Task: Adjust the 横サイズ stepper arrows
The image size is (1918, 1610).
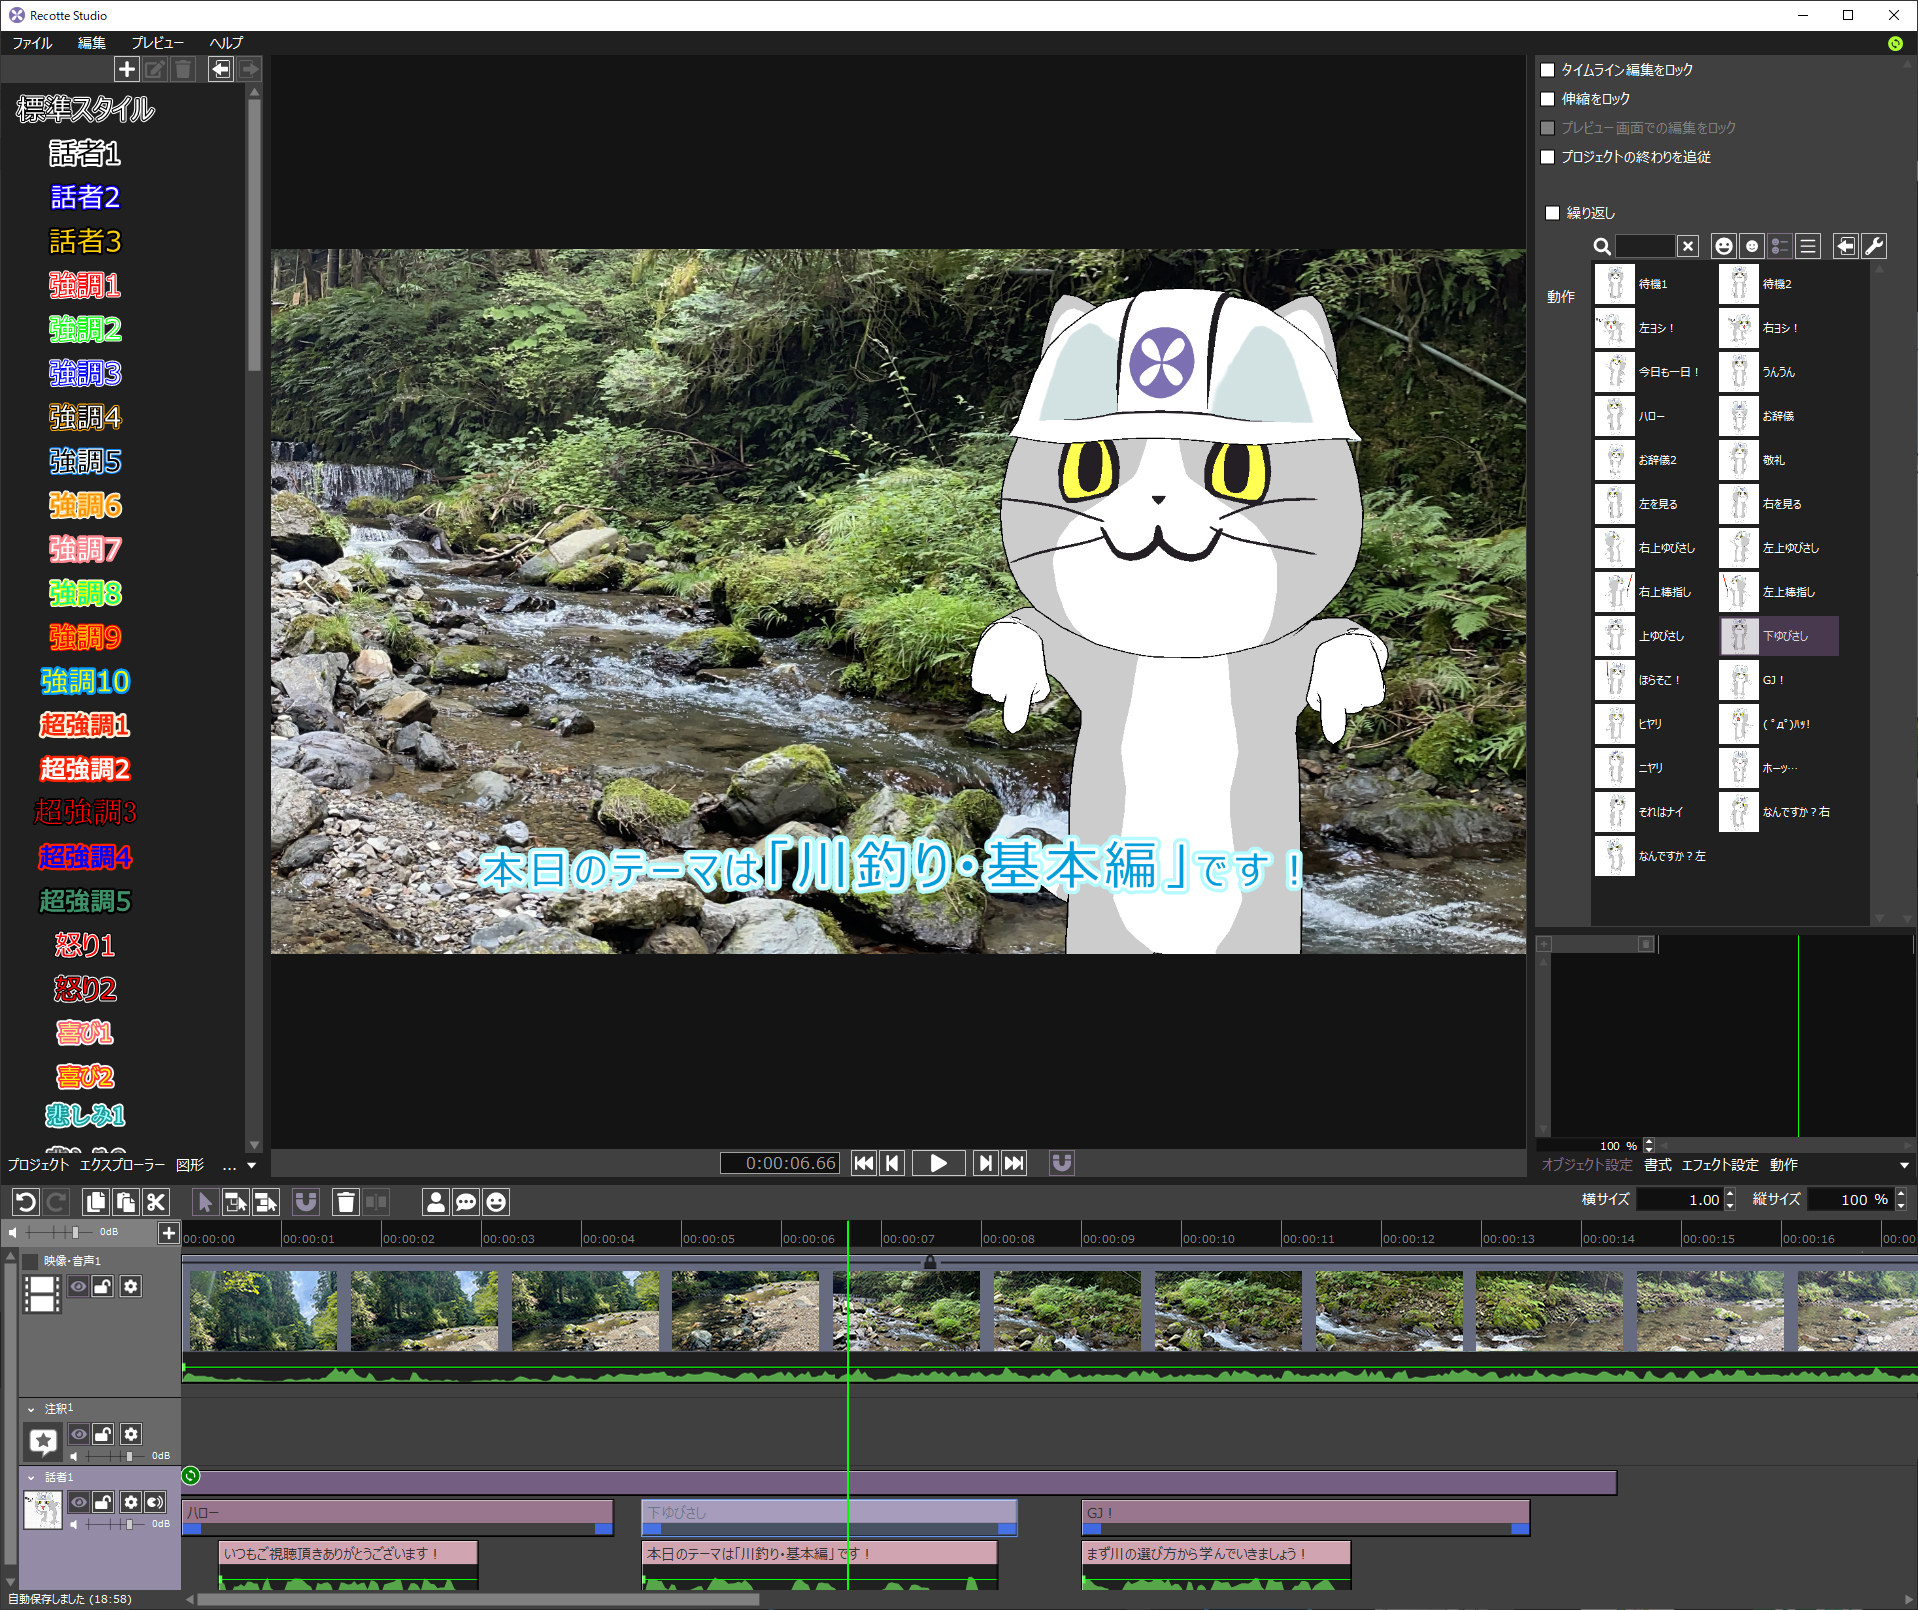Action: click(x=1730, y=1199)
